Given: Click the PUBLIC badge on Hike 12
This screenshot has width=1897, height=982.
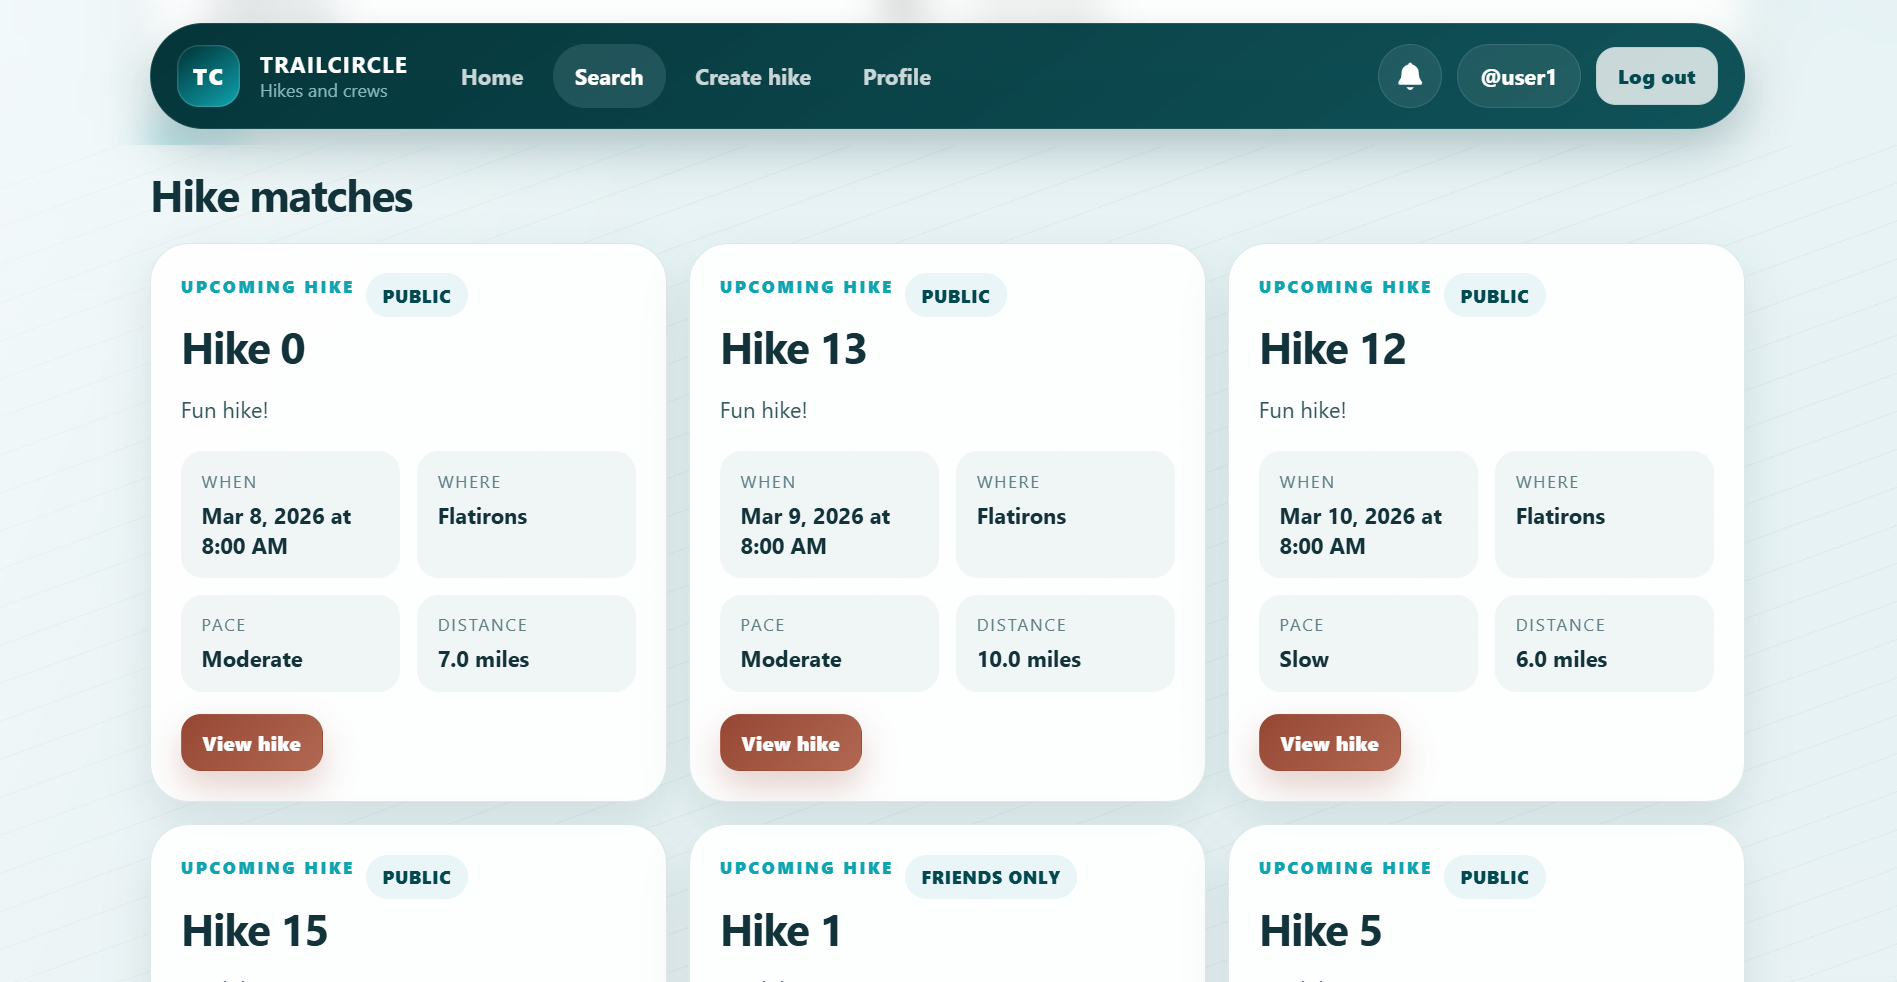Looking at the screenshot, I should pyautogui.click(x=1495, y=296).
